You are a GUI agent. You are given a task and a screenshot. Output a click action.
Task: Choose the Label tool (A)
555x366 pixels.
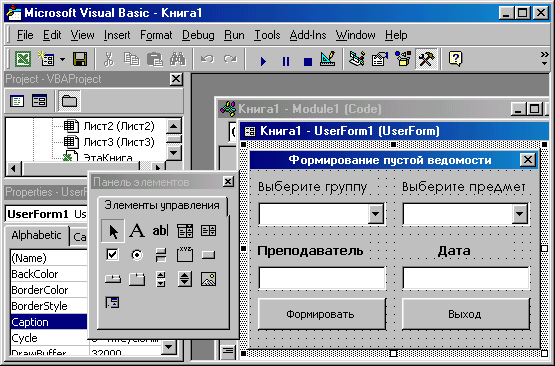click(137, 231)
